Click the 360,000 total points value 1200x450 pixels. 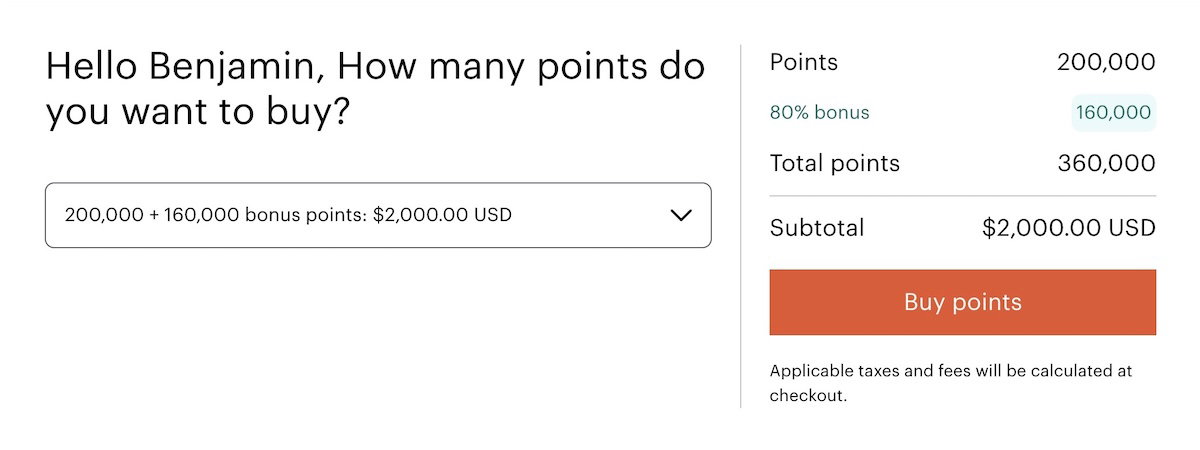tap(1106, 163)
